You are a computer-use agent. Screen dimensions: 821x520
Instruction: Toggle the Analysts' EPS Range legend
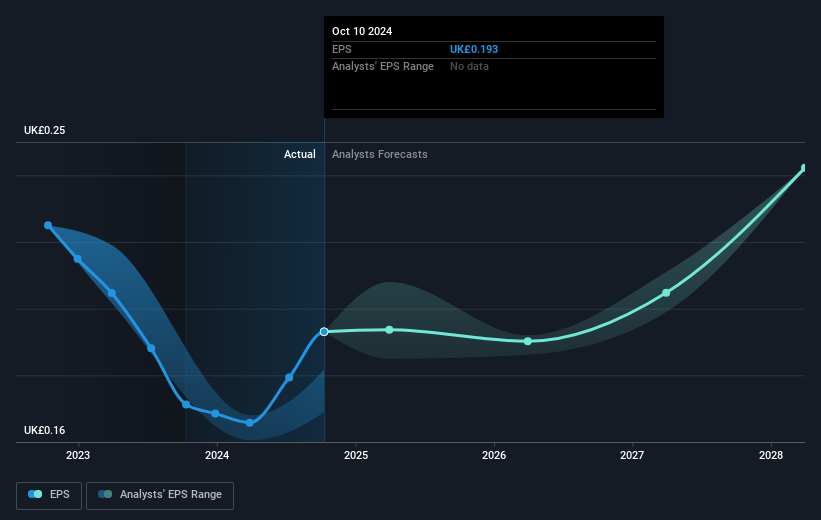tap(160, 495)
